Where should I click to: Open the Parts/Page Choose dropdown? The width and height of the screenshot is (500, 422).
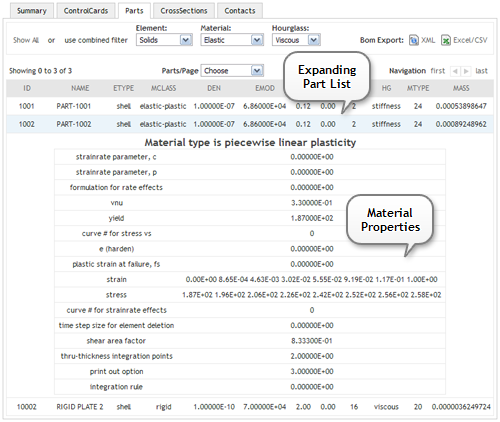pos(232,71)
